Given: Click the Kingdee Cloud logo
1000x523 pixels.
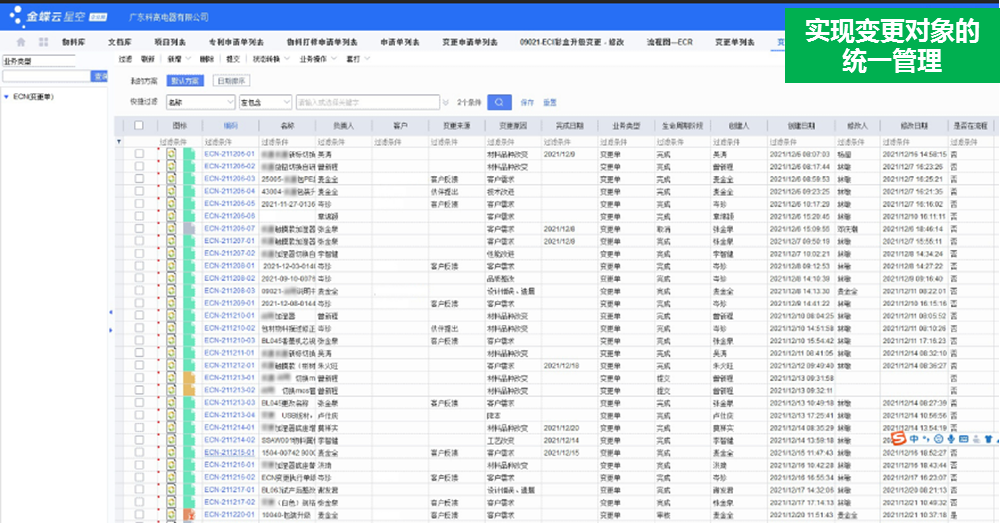Looking at the screenshot, I should [x=57, y=17].
